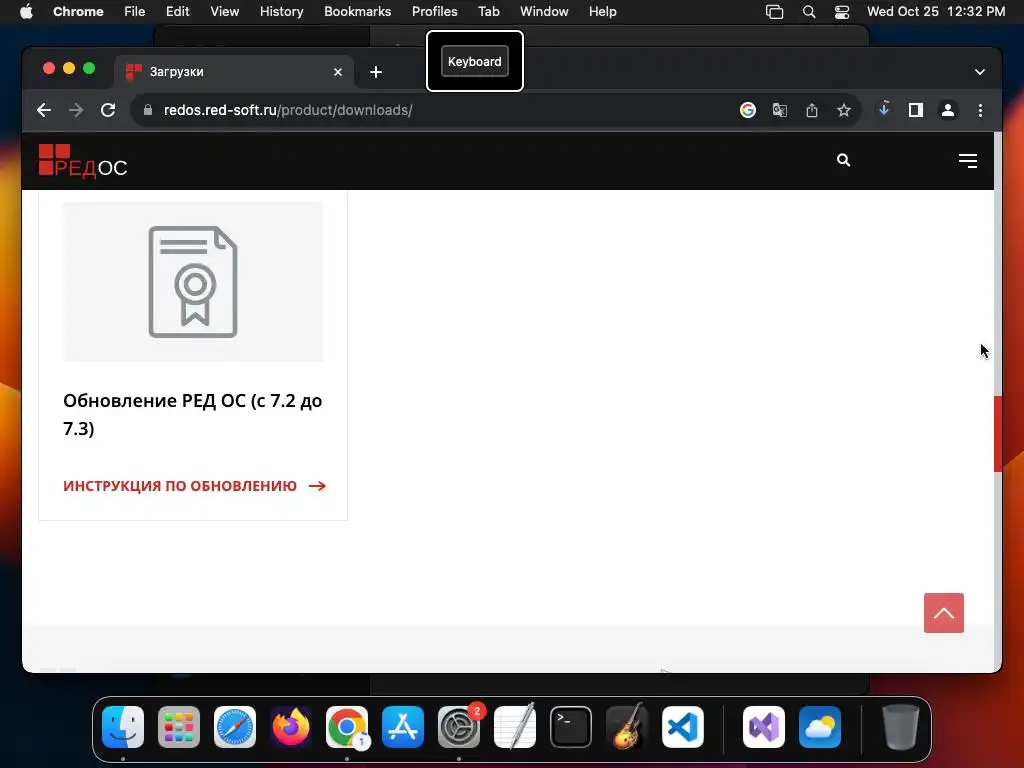Viewport: 1024px width, 768px height.
Task: Open the Help menu
Action: 602,12
